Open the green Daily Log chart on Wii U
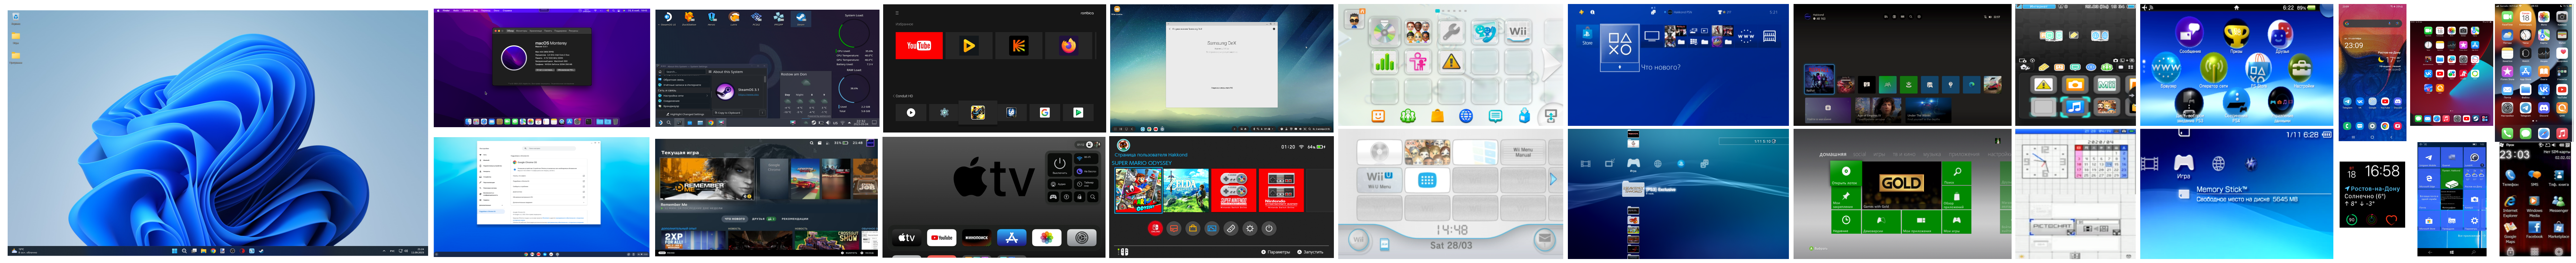This screenshot has height=263, width=2576. [1384, 62]
